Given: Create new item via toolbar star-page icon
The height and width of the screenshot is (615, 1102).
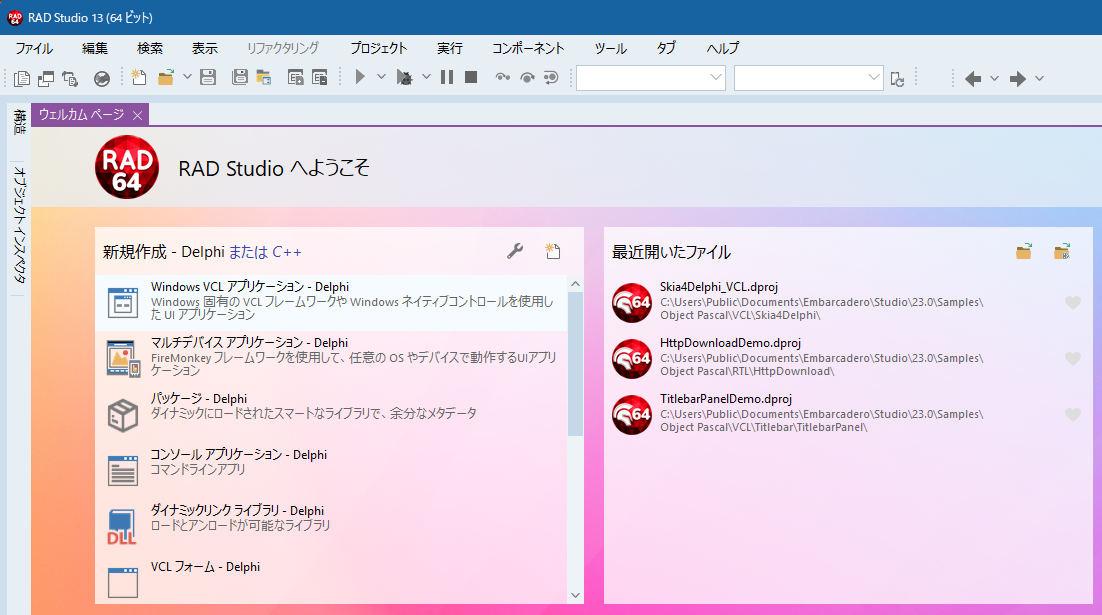Looking at the screenshot, I should 139,77.
